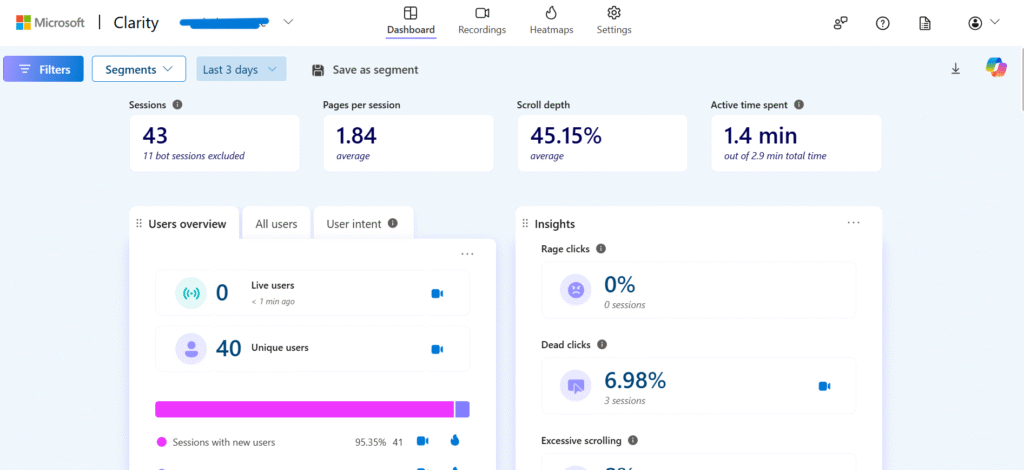Expand the Segments dropdown

click(138, 69)
